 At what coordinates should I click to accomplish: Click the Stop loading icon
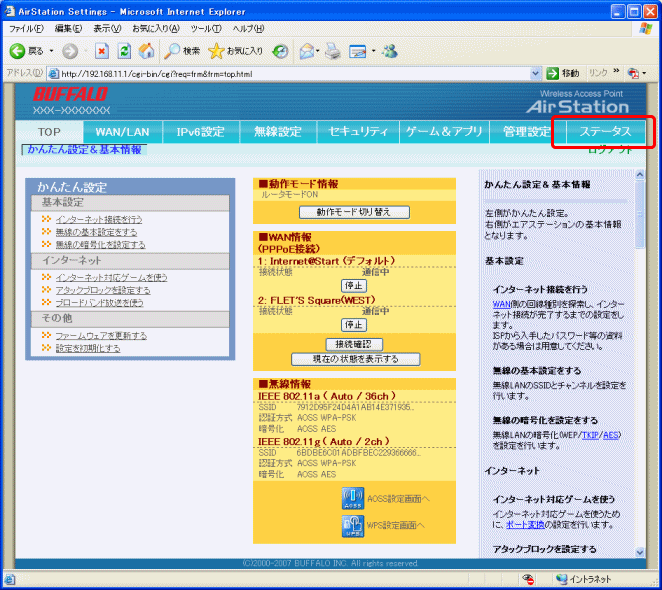pyautogui.click(x=102, y=52)
